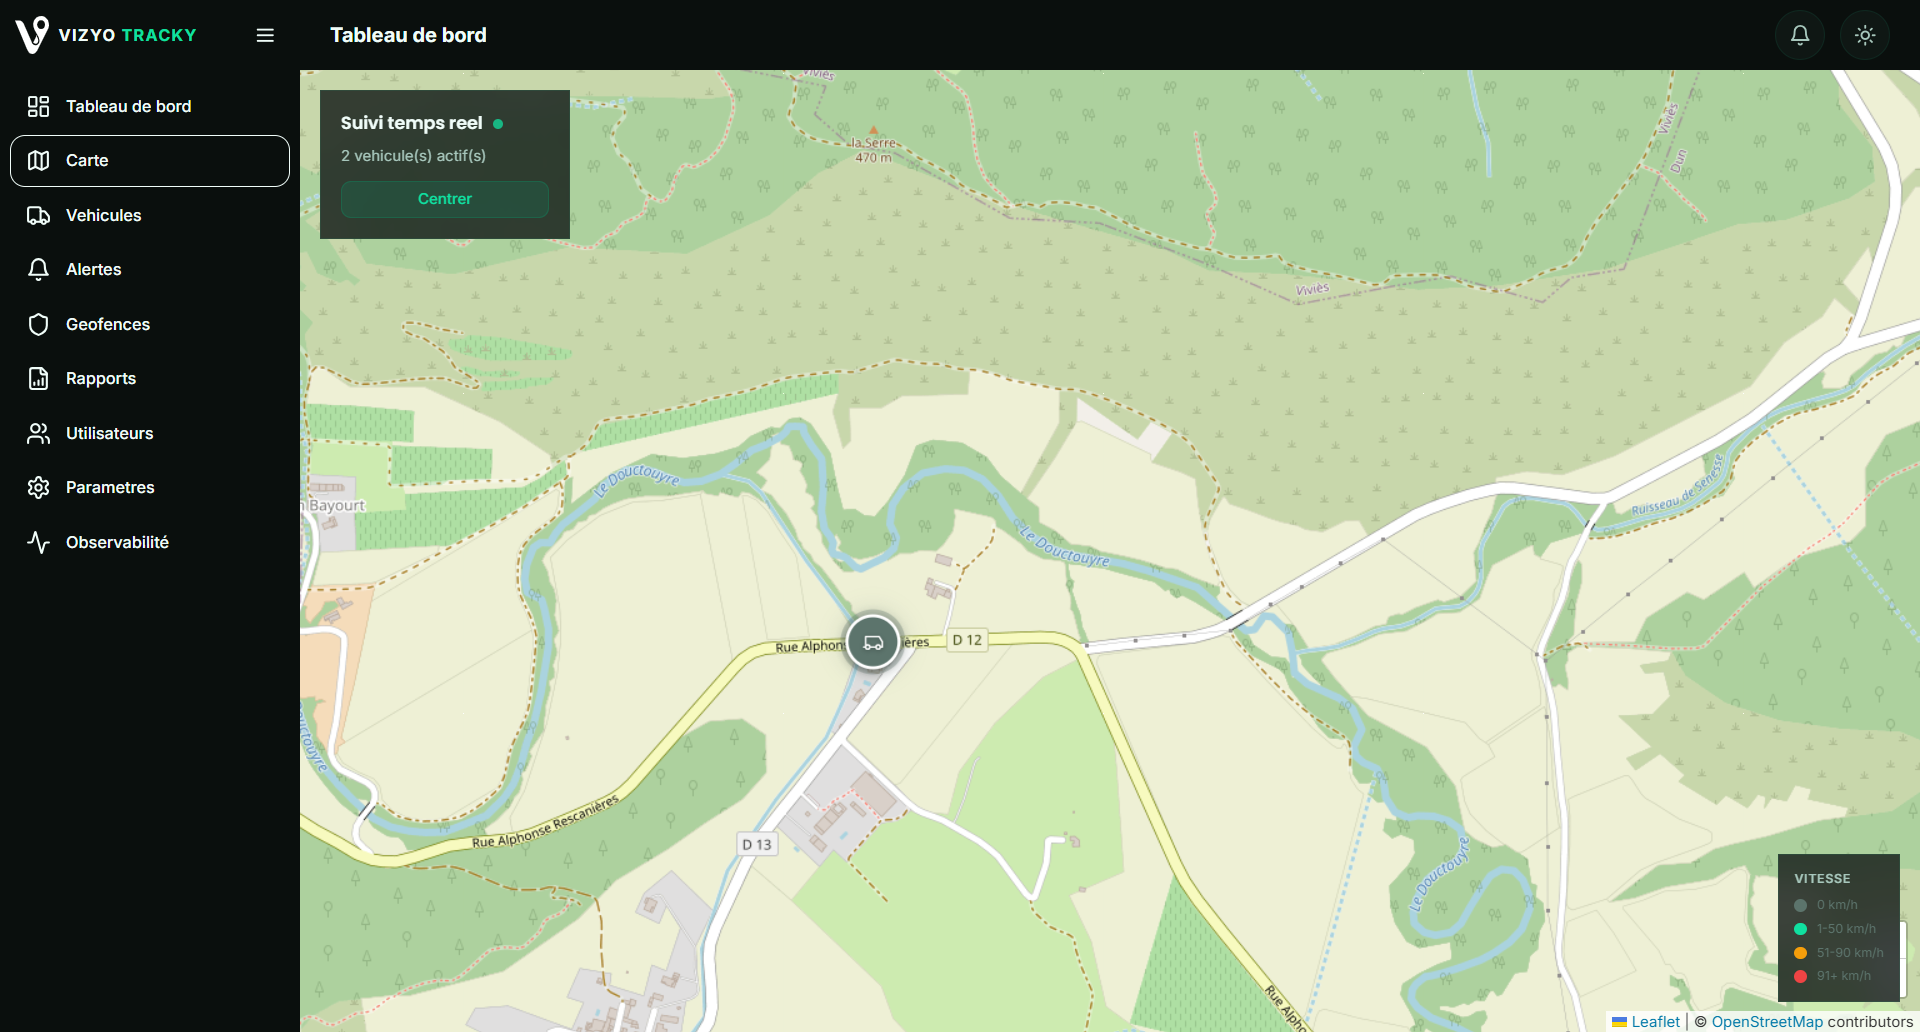The height and width of the screenshot is (1032, 1920).
Task: Click orange 51-90 km/h legend swatch
Action: [1800, 953]
